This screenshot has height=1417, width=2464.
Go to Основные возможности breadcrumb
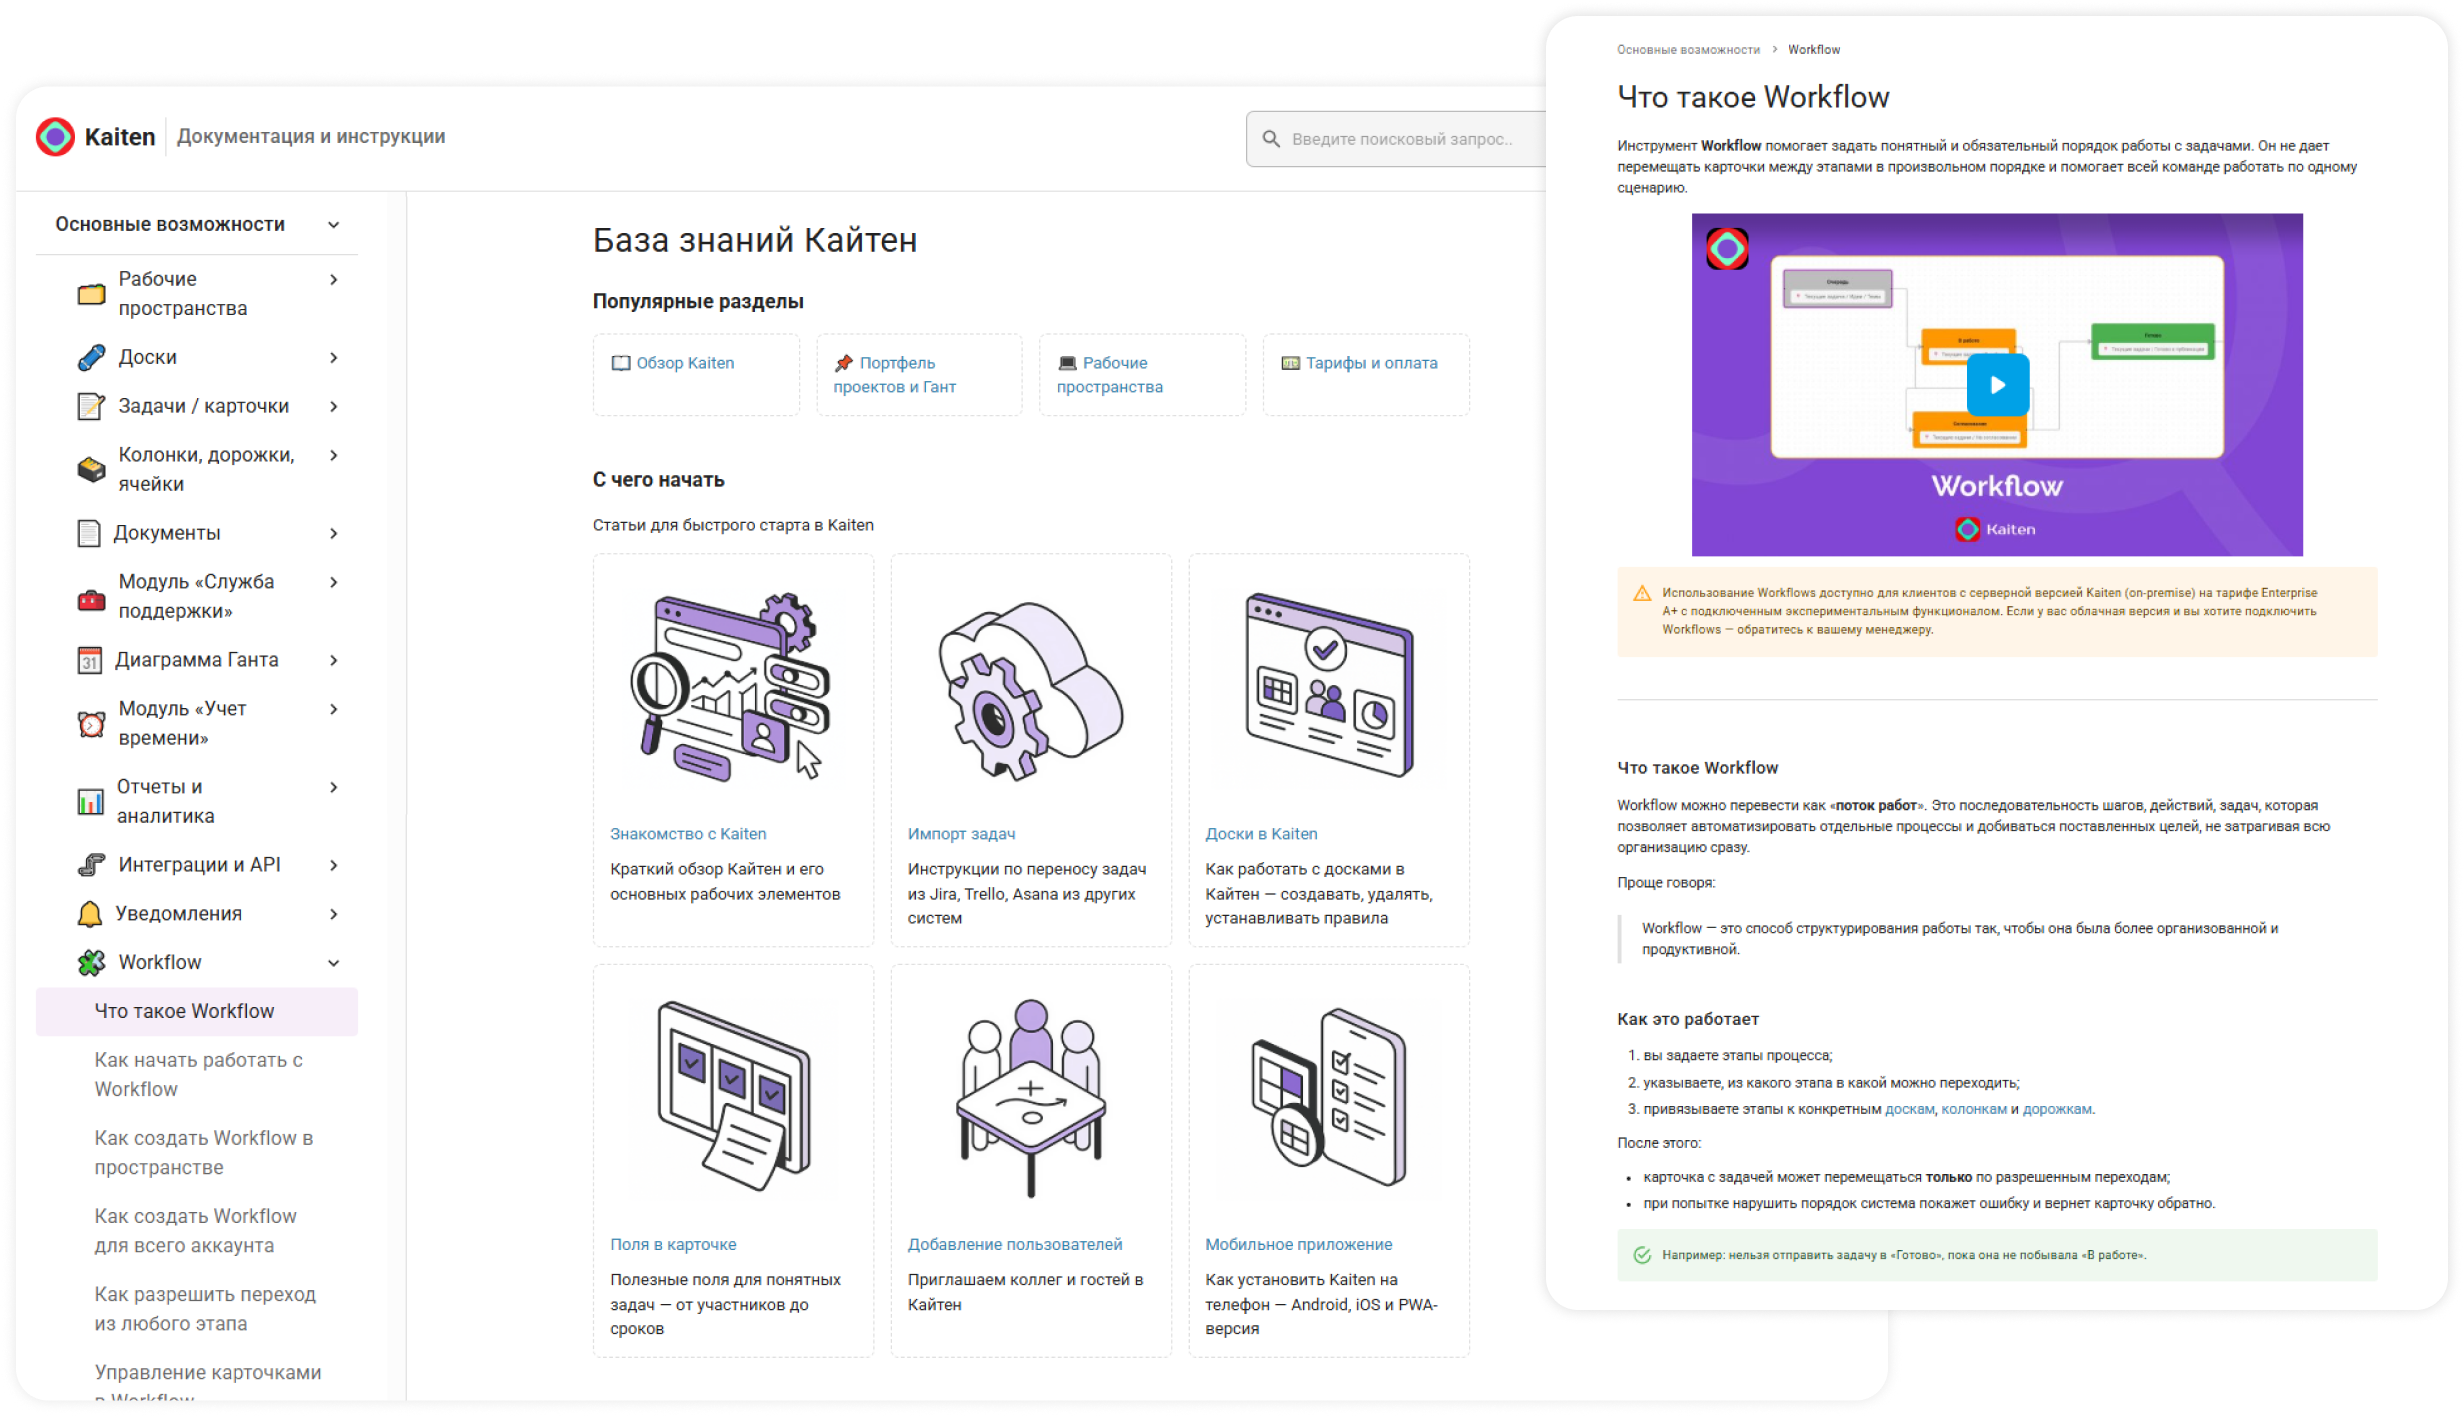[x=1688, y=50]
